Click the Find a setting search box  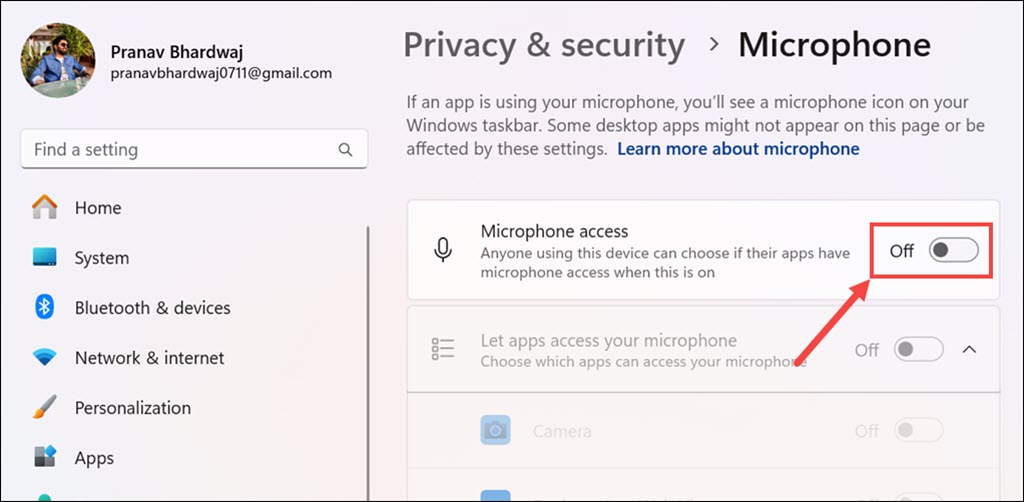tap(180, 150)
